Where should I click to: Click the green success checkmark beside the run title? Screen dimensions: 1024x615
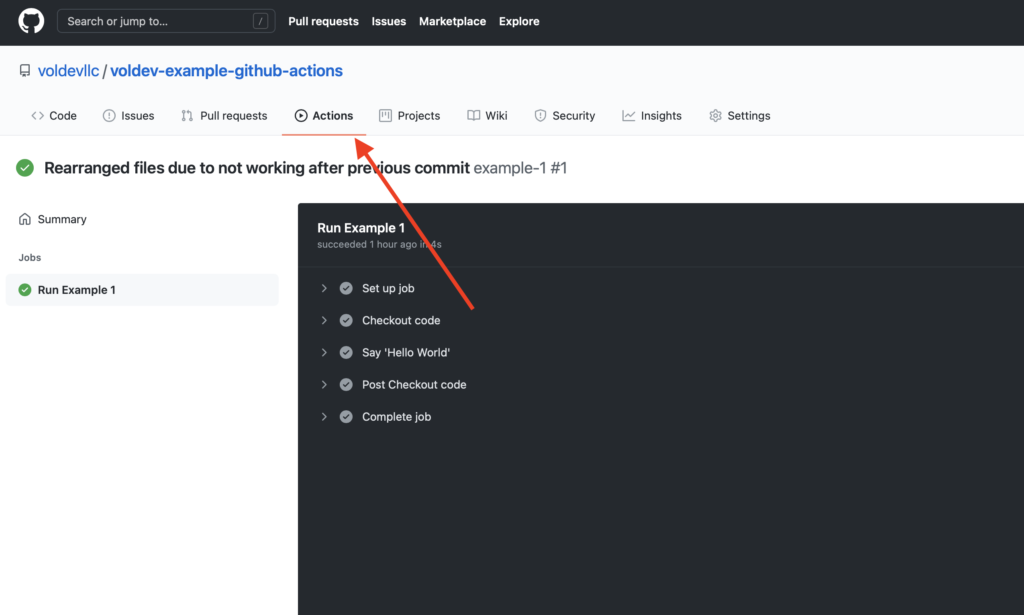coord(25,168)
